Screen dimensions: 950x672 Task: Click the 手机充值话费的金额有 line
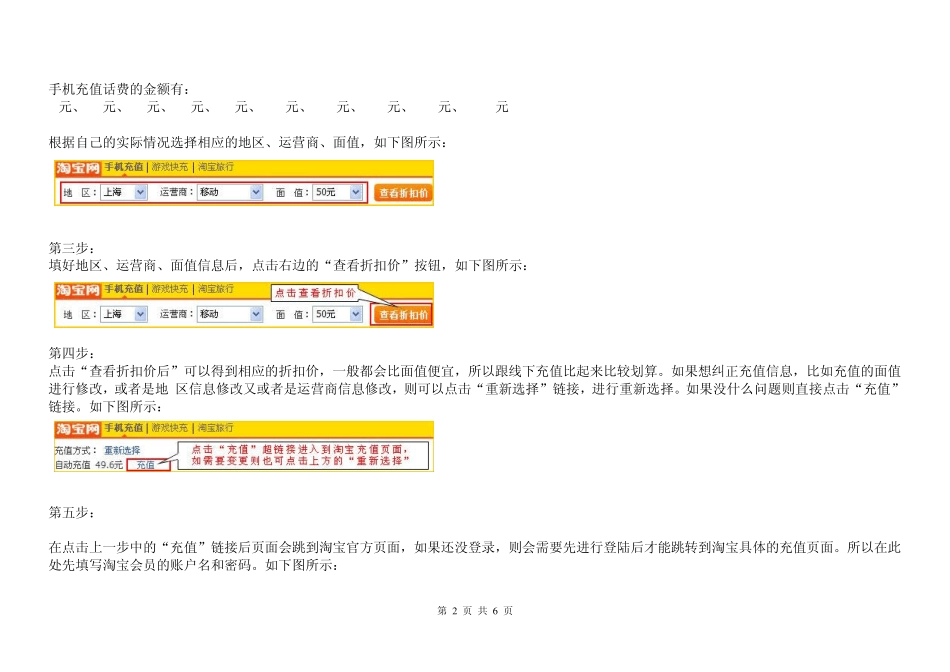click(119, 89)
